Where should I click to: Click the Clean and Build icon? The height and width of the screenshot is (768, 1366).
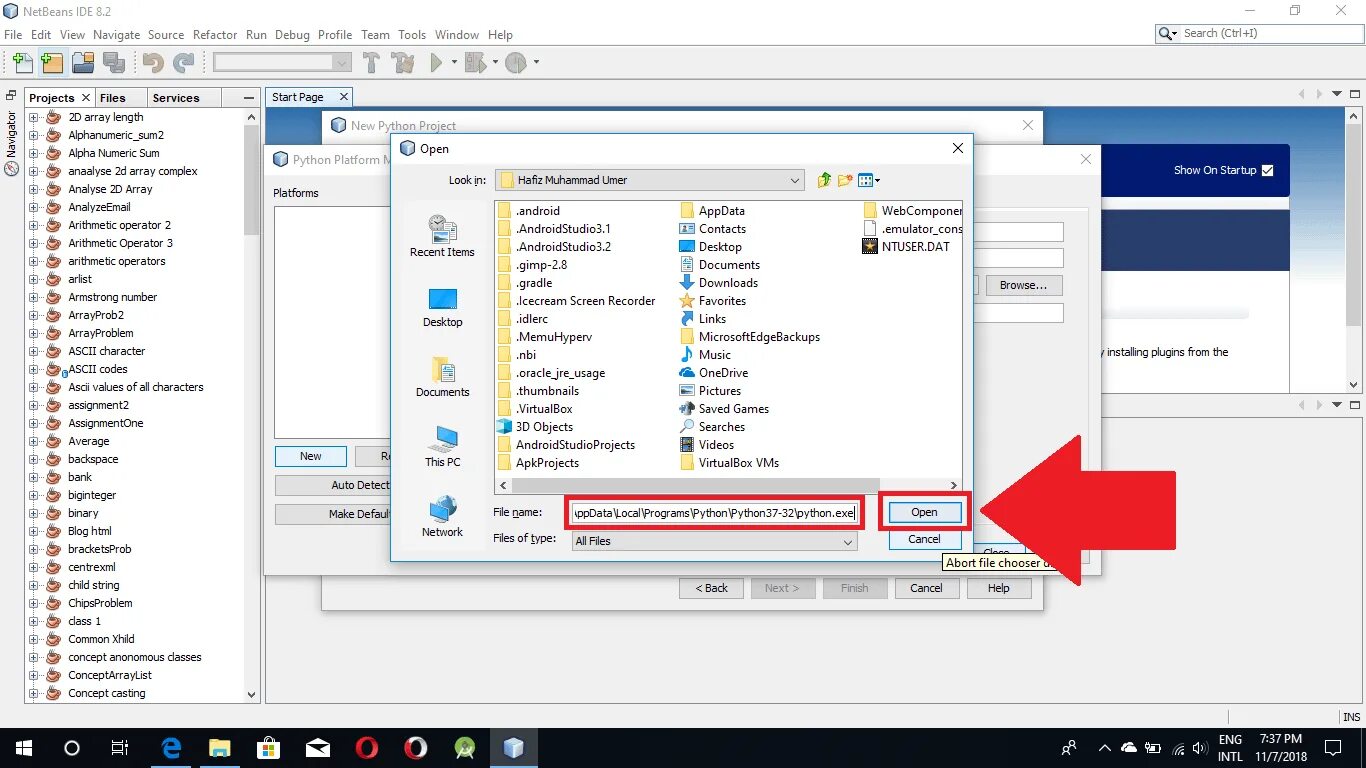point(403,63)
